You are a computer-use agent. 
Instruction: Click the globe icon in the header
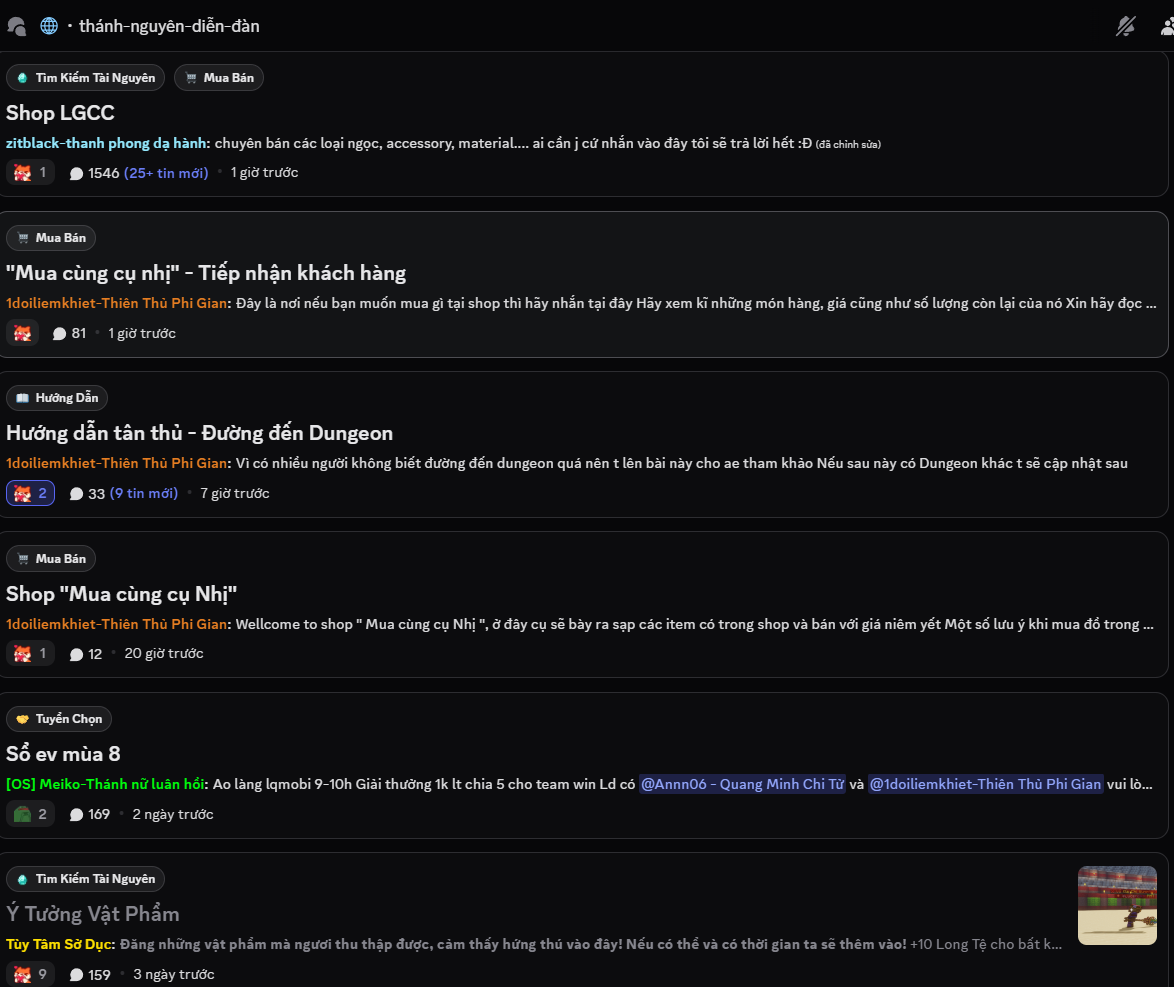pyautogui.click(x=49, y=26)
